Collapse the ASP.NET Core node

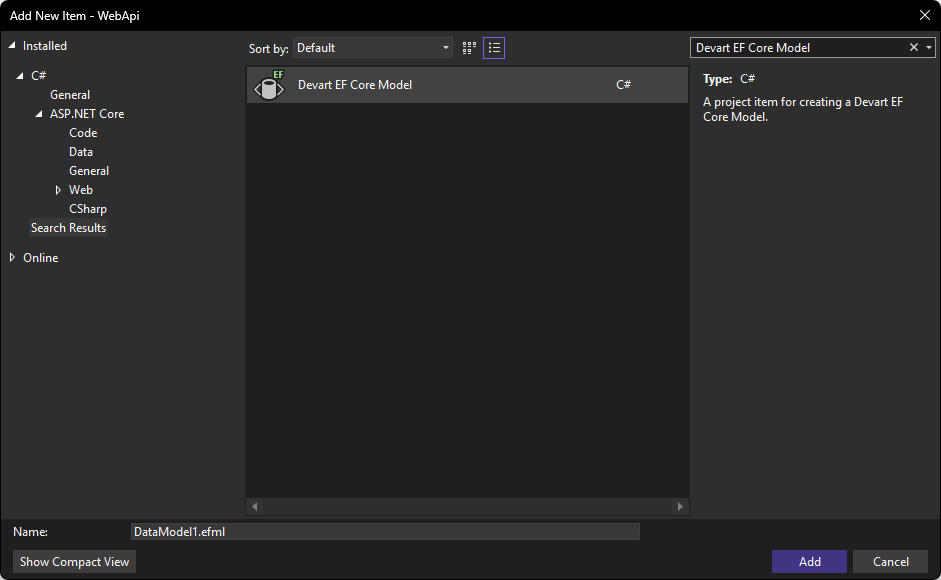click(40, 113)
